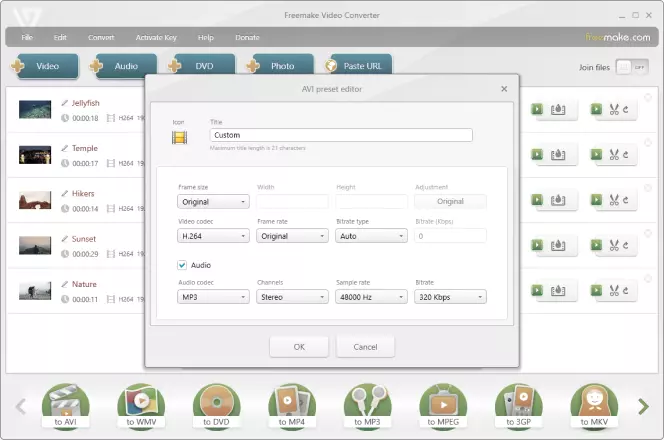664x440 pixels.
Task: Confirm the preset with OK
Action: [299, 347]
